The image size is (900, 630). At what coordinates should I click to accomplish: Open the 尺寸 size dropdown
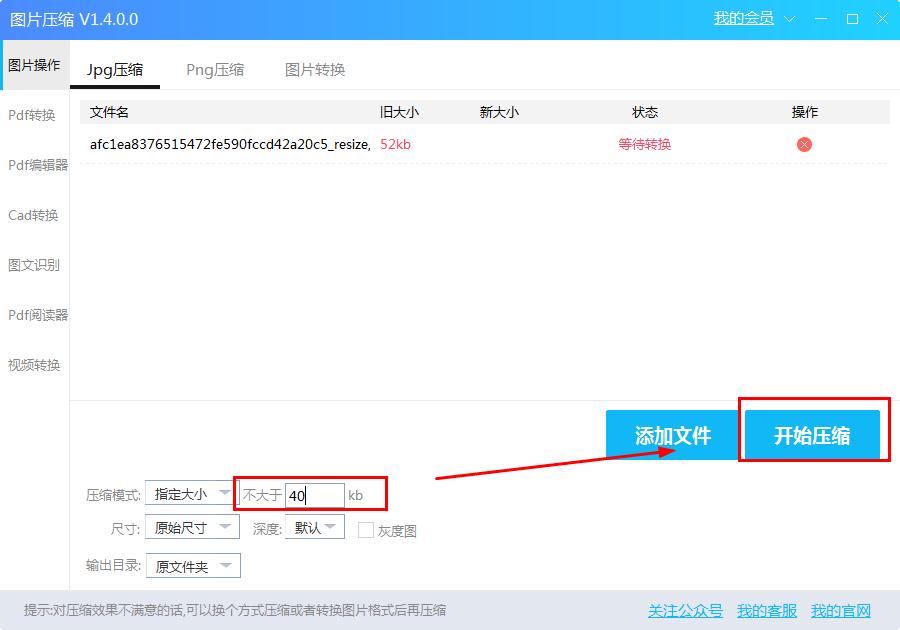(x=191, y=528)
